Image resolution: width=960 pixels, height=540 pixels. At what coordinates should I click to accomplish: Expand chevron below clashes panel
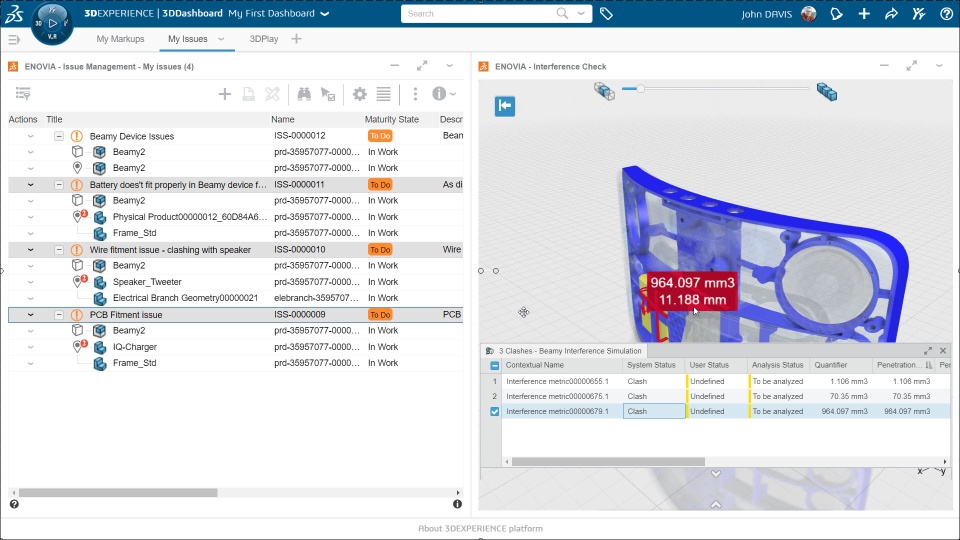click(x=716, y=473)
